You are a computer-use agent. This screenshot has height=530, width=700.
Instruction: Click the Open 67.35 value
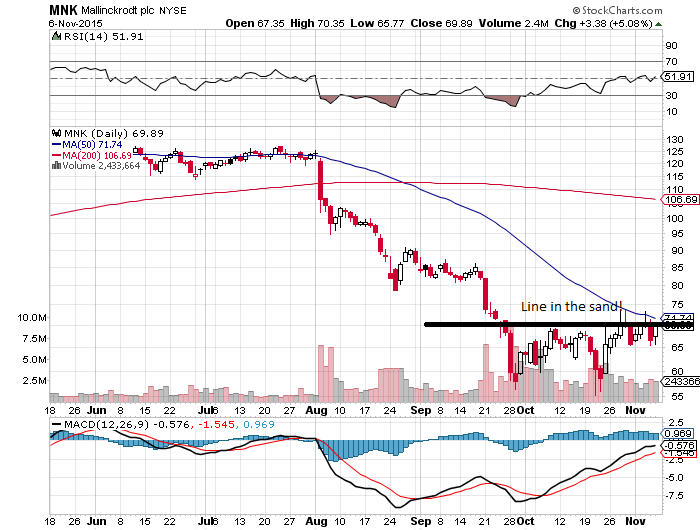click(255, 23)
